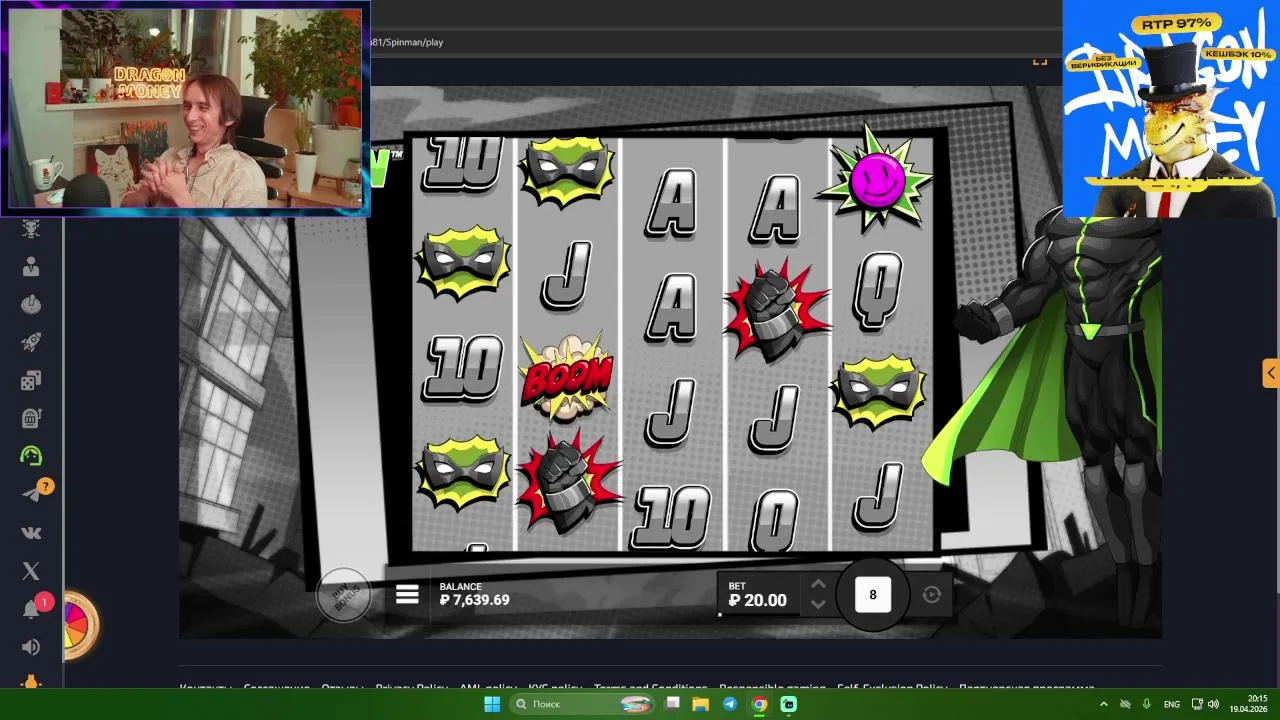Select the pink smiley star symbol
The image size is (1280, 720).
tap(877, 181)
